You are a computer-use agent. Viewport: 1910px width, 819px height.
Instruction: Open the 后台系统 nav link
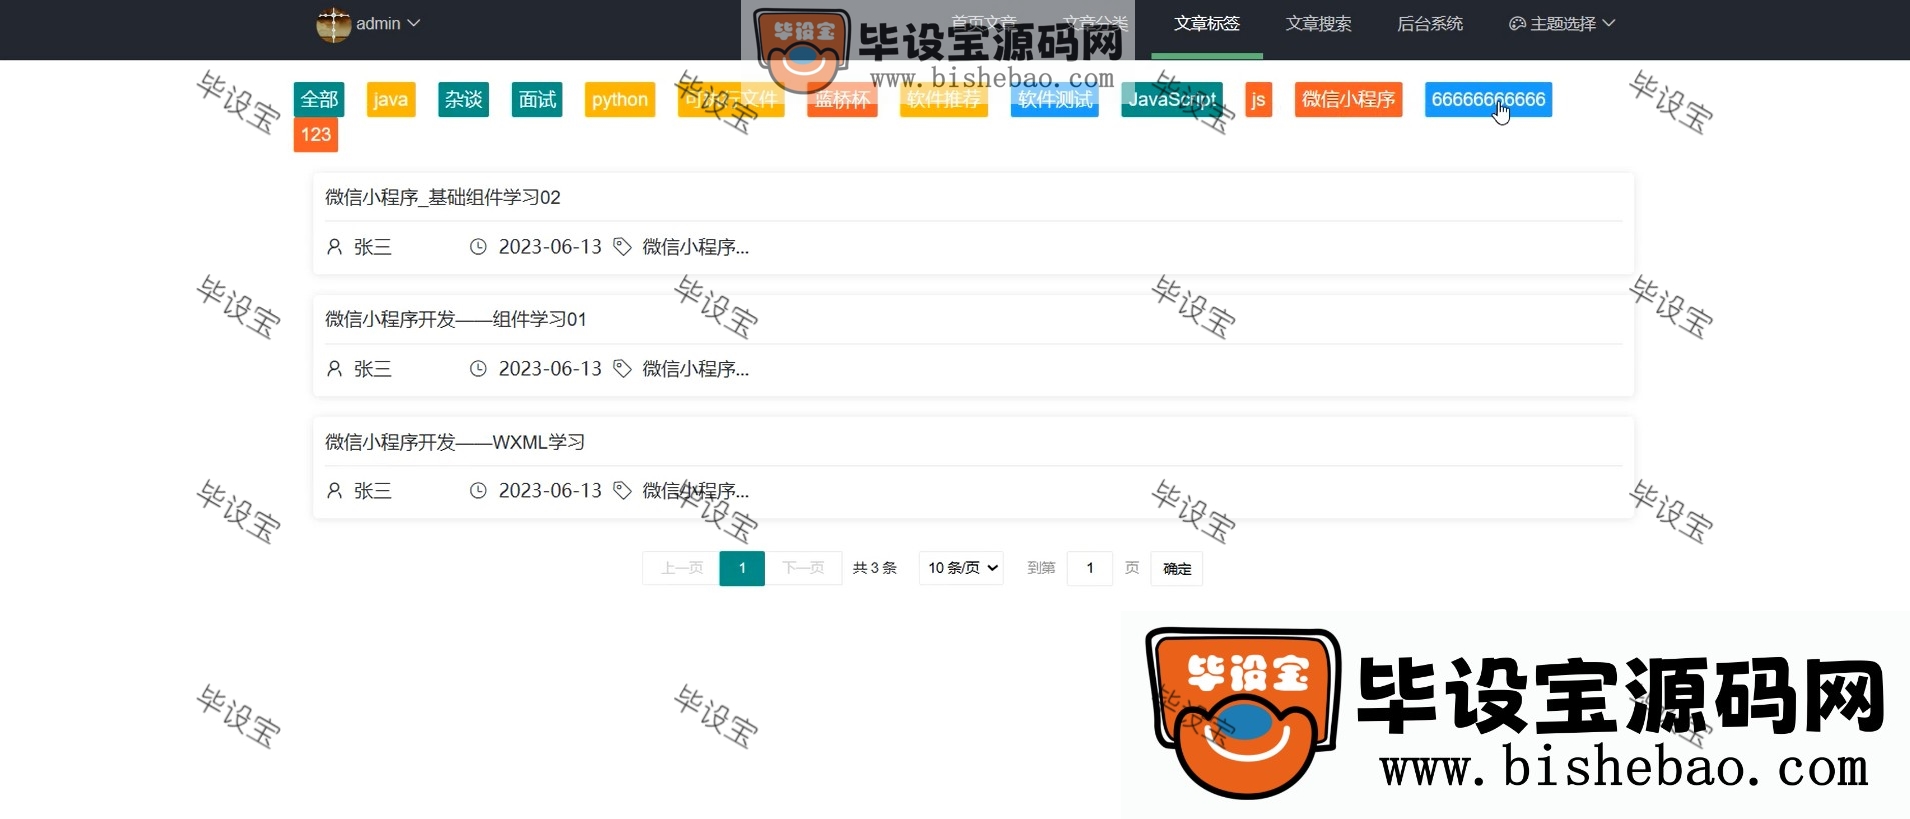(1430, 23)
